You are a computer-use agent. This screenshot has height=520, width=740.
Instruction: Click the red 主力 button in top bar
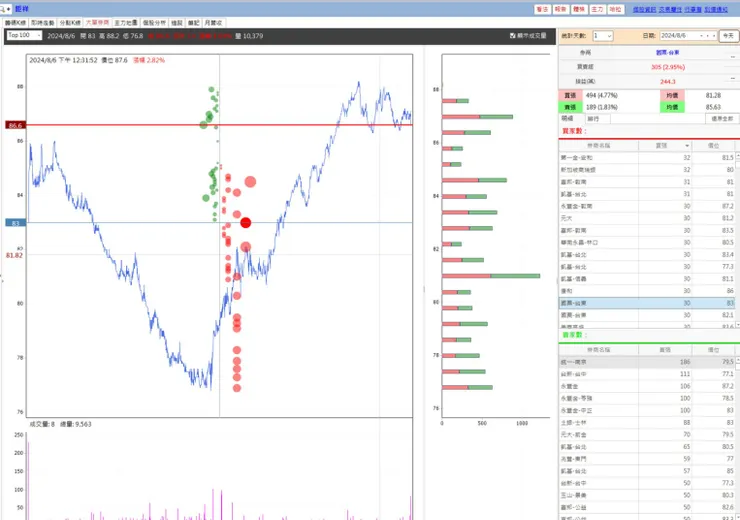597,9
